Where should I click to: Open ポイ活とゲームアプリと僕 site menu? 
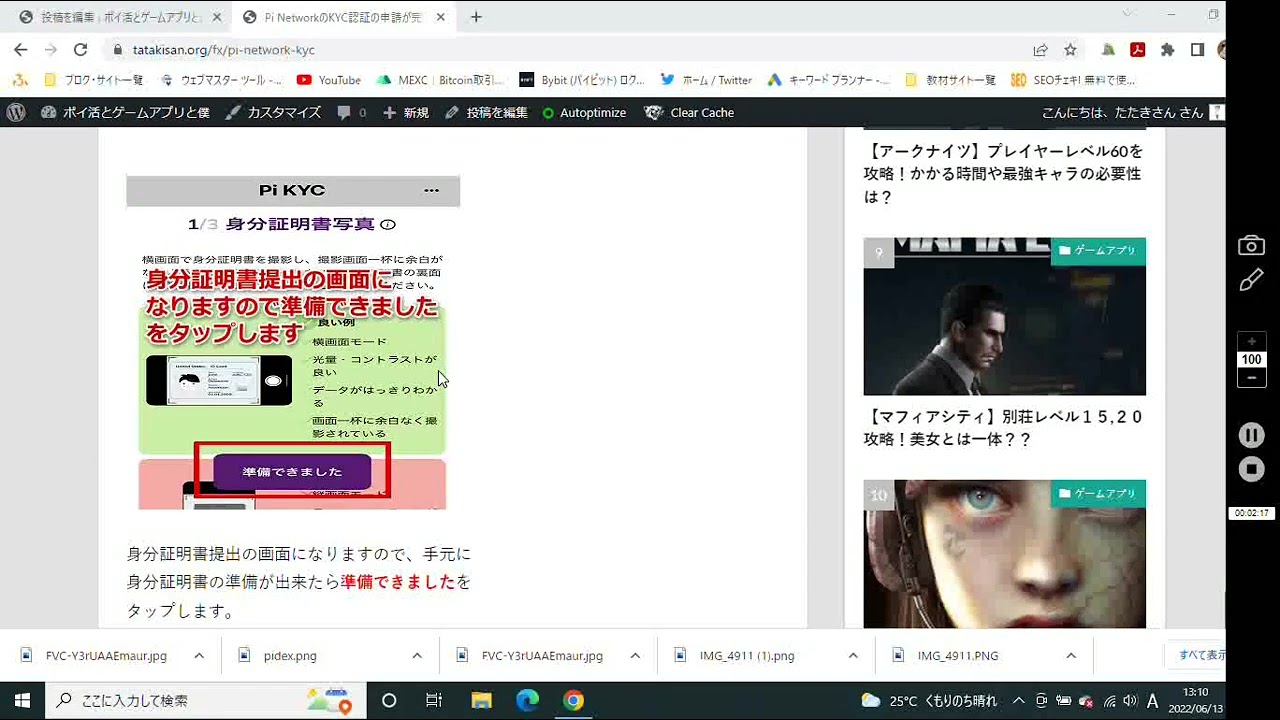pyautogui.click(x=125, y=112)
